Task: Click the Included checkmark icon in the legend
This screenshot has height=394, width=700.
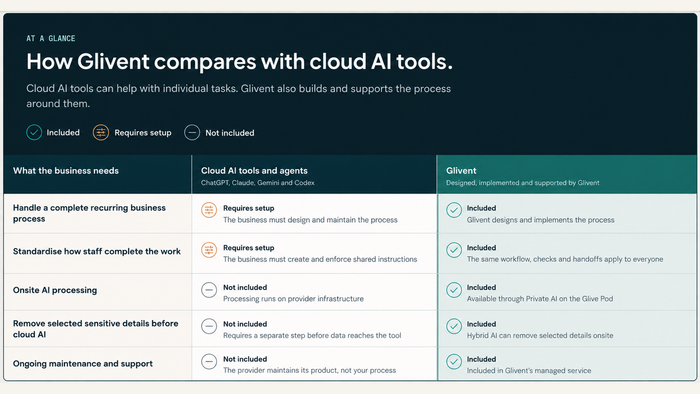Action: [x=34, y=133]
